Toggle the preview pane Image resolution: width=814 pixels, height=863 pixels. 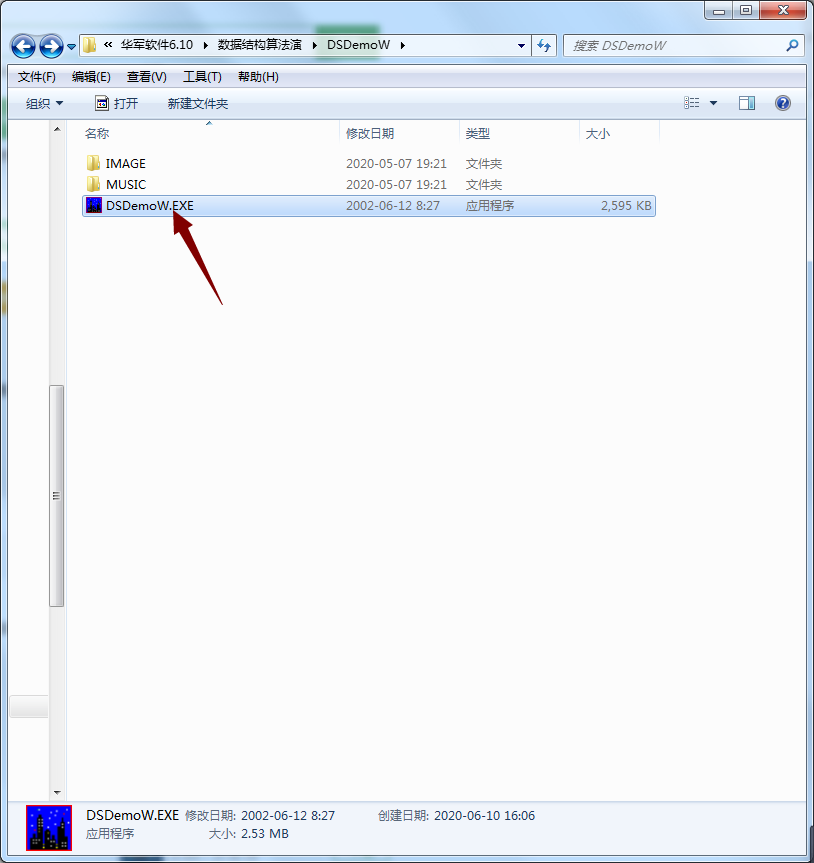(x=747, y=103)
